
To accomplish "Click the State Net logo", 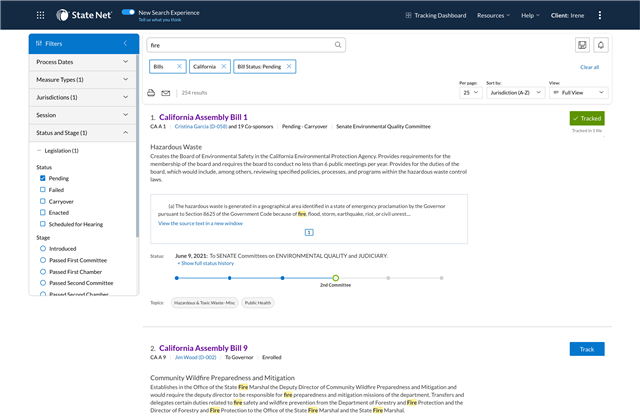I will point(84,15).
